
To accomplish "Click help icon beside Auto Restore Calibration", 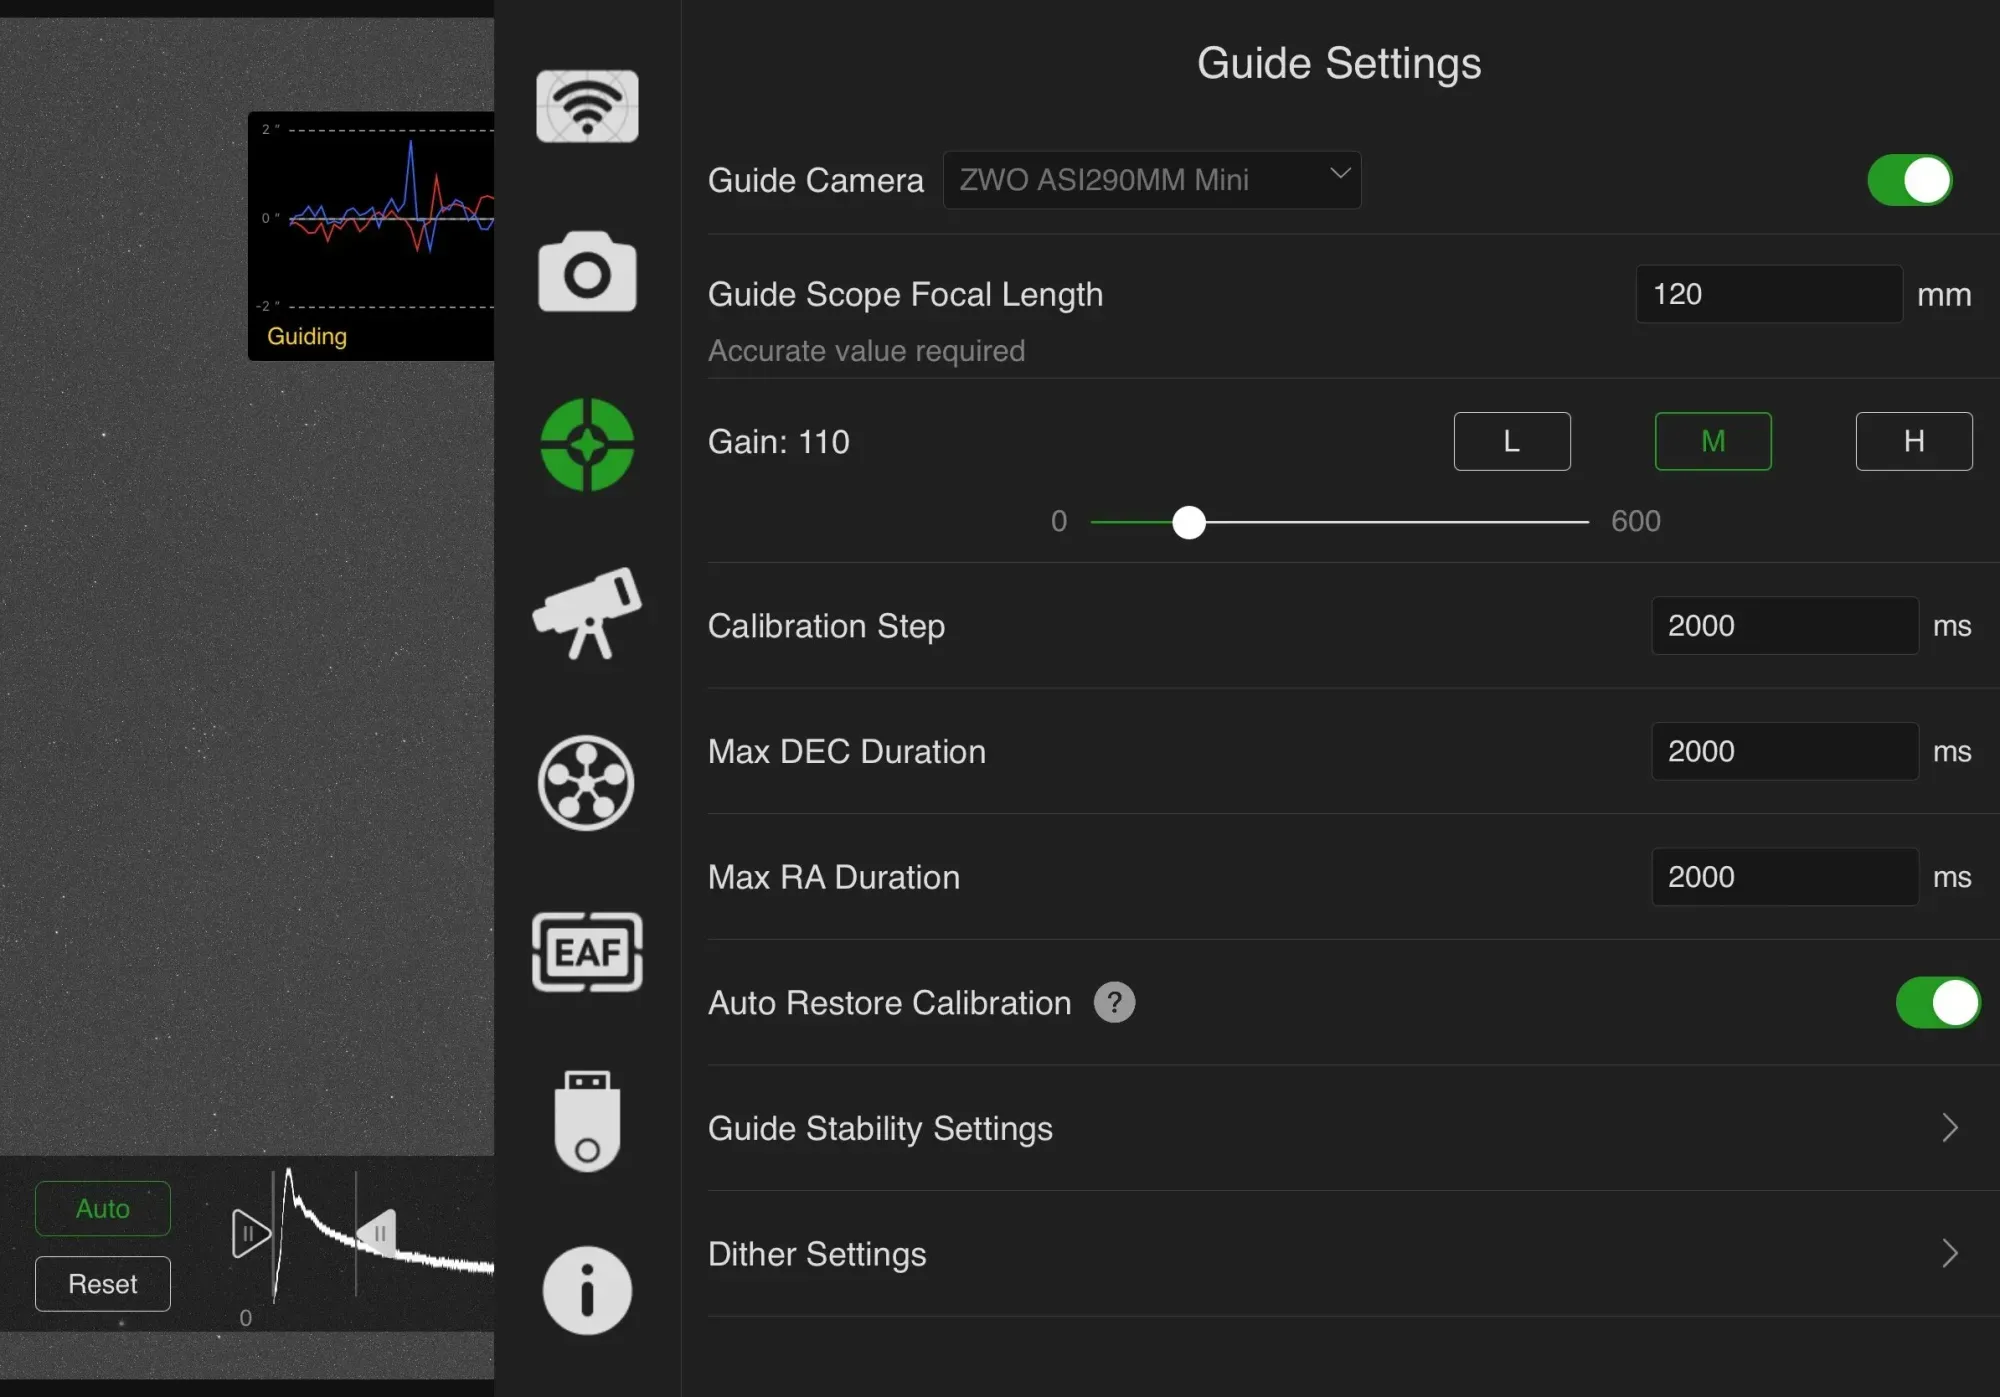I will [1114, 1002].
